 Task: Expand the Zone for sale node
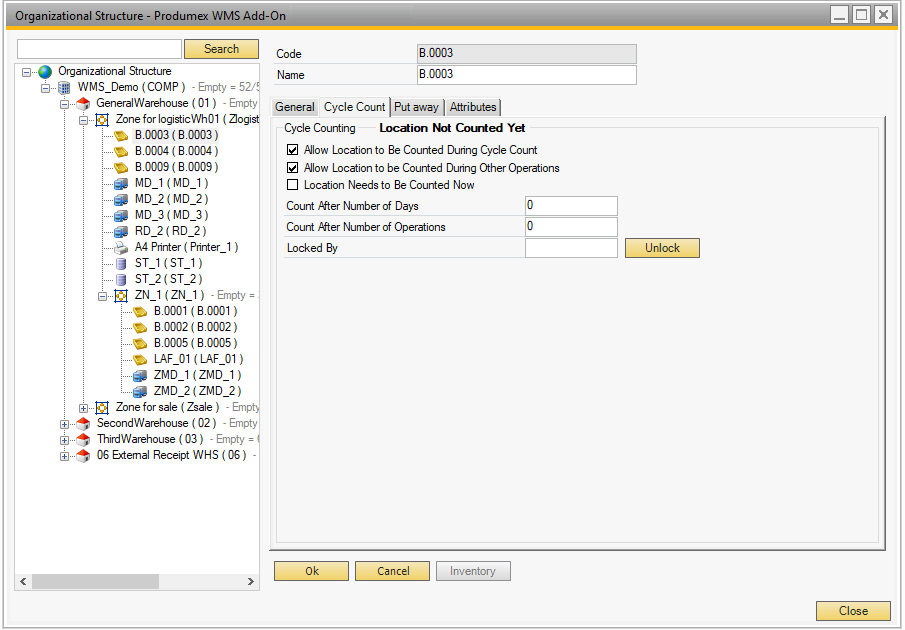point(84,407)
